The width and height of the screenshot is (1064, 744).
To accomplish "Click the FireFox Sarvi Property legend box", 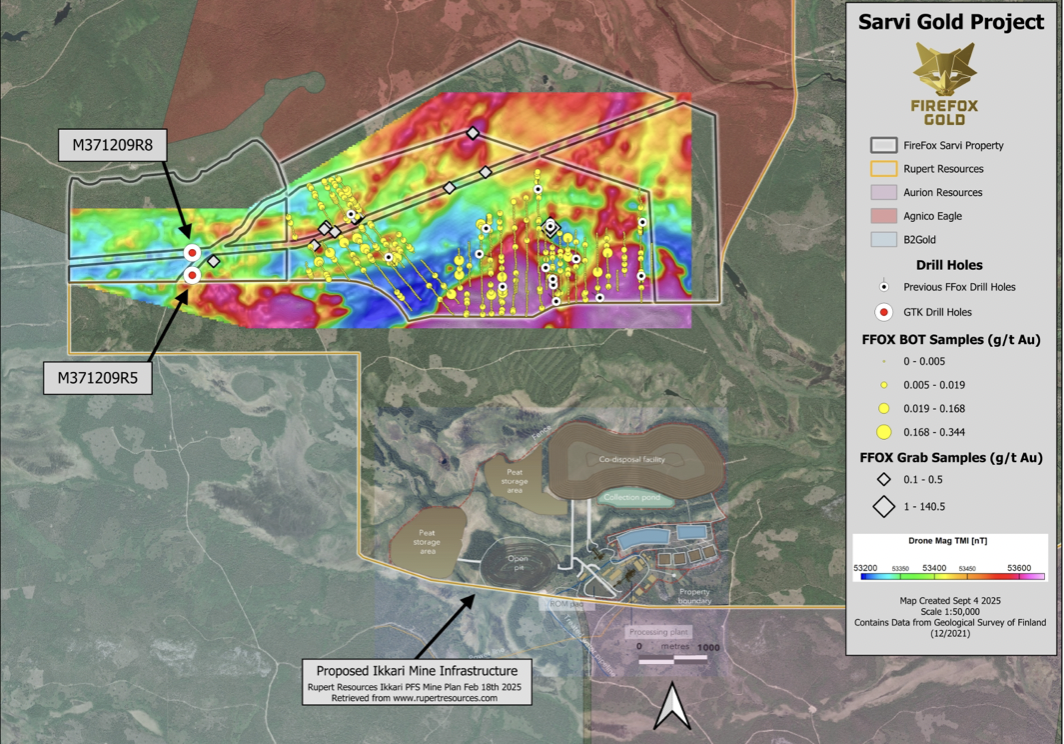I will (884, 145).
